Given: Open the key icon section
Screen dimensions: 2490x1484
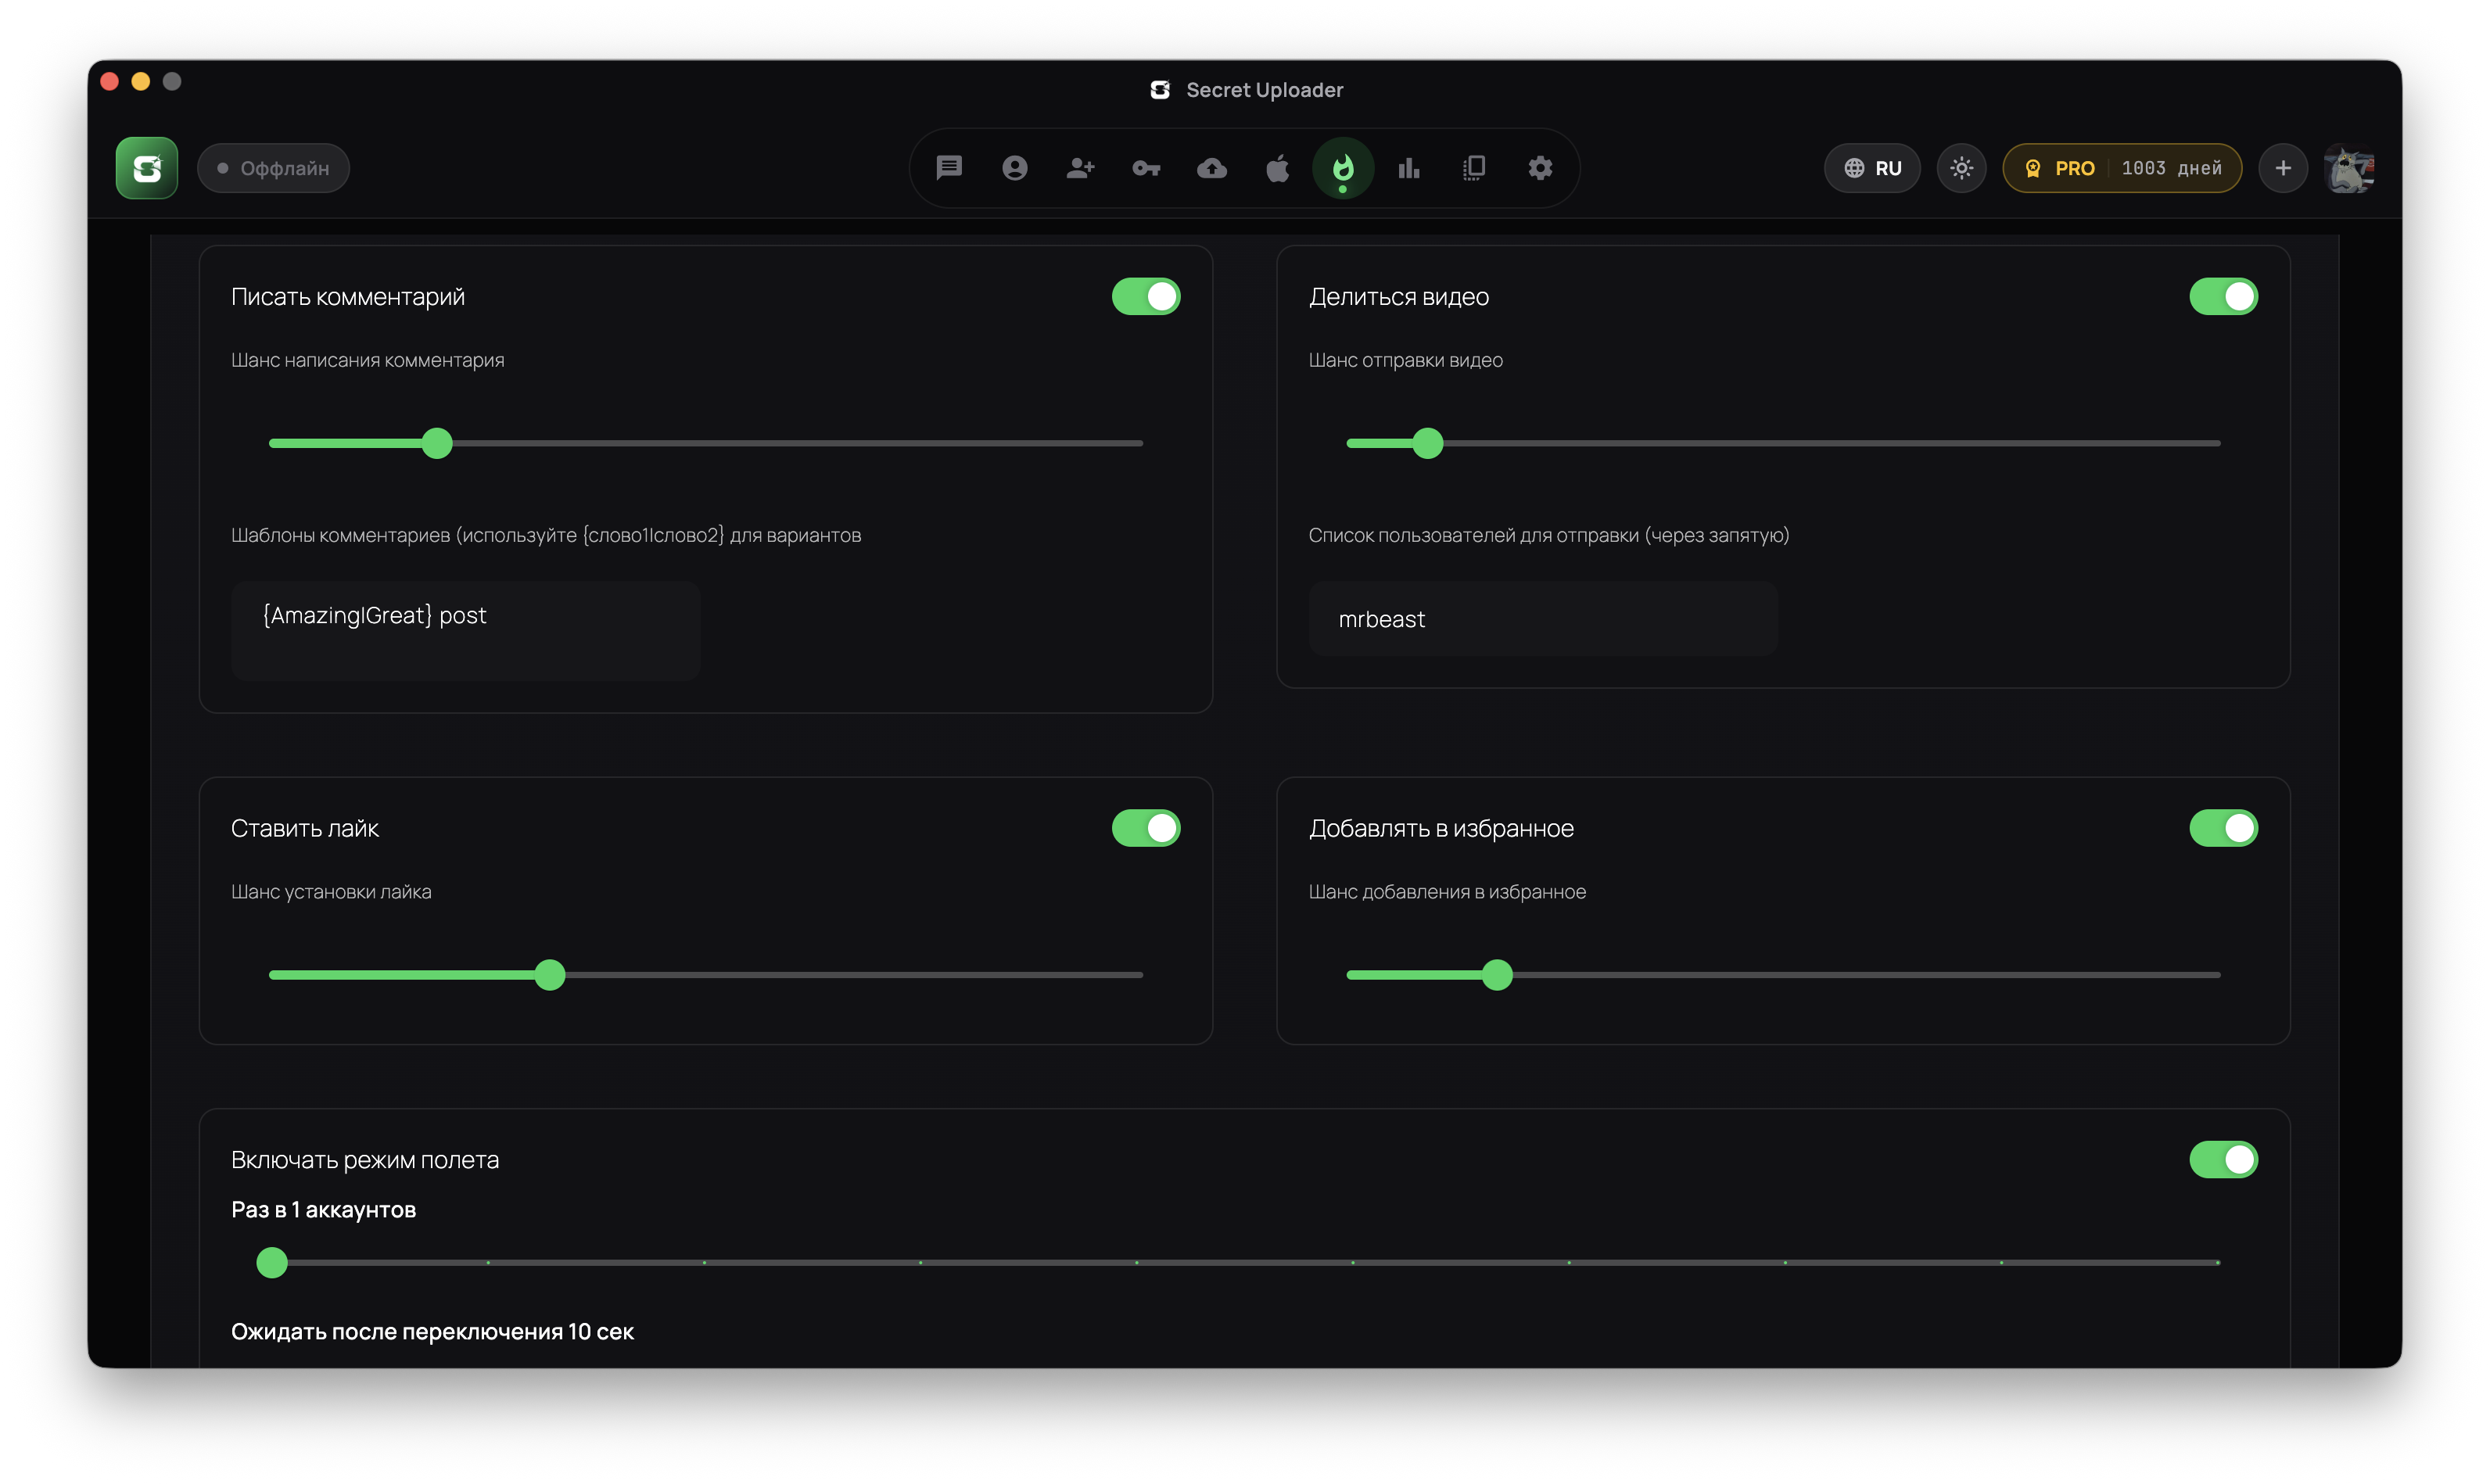Looking at the screenshot, I should 1146,168.
